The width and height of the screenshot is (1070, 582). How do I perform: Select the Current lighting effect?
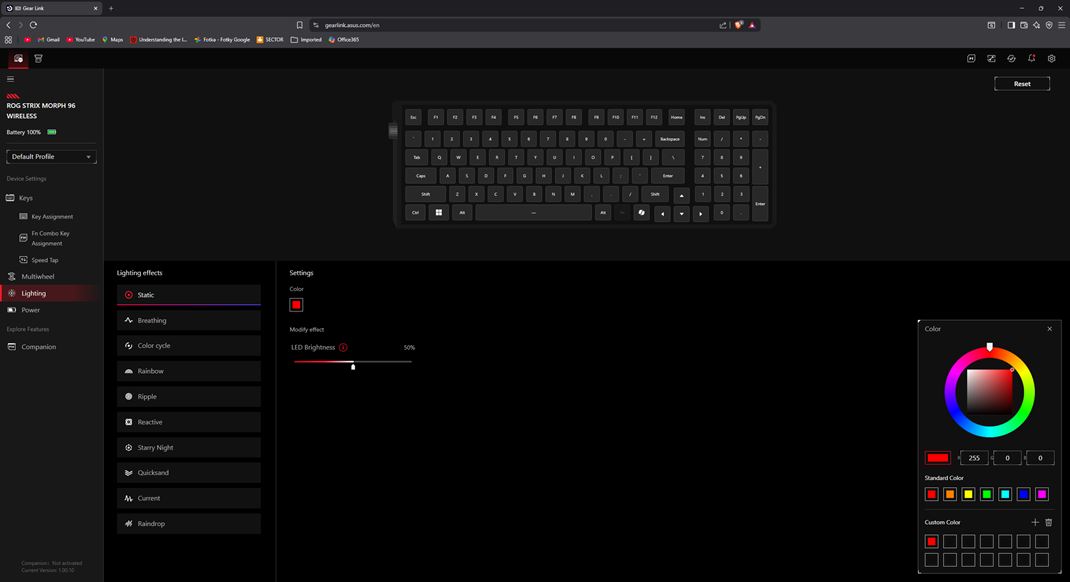(x=188, y=498)
